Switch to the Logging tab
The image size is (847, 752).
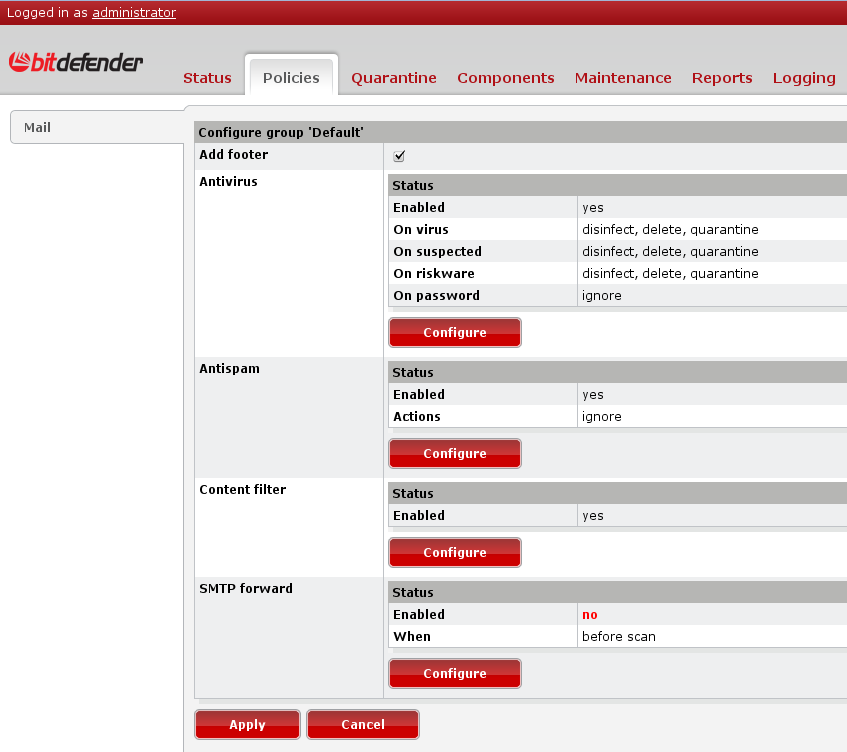point(803,78)
